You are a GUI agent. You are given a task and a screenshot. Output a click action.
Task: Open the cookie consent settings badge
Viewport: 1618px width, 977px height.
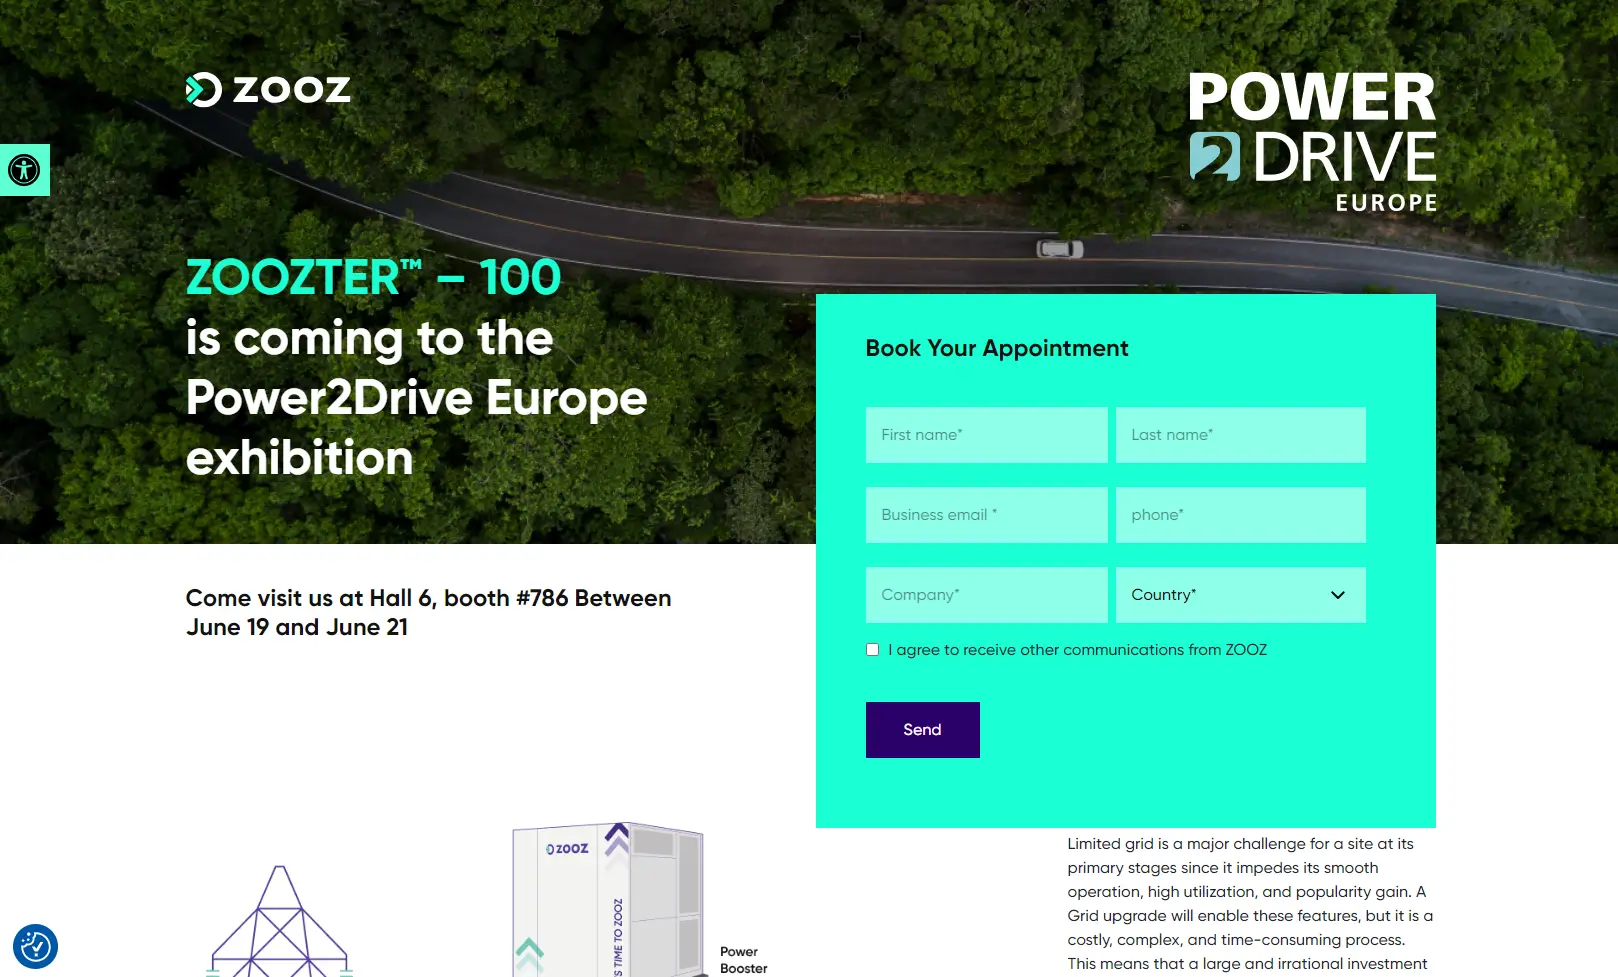pos(35,946)
